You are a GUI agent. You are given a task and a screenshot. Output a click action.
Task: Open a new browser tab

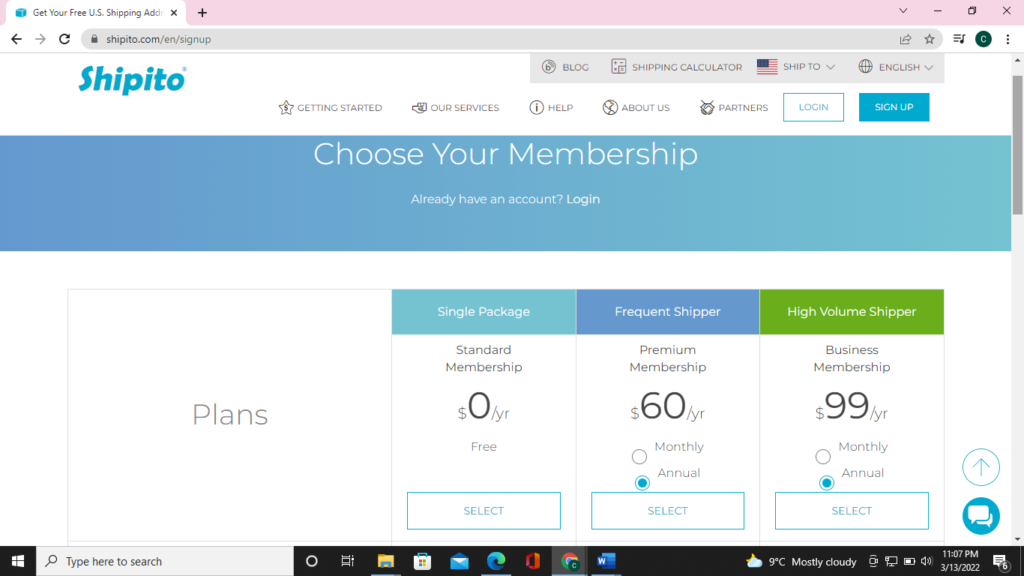tap(202, 12)
